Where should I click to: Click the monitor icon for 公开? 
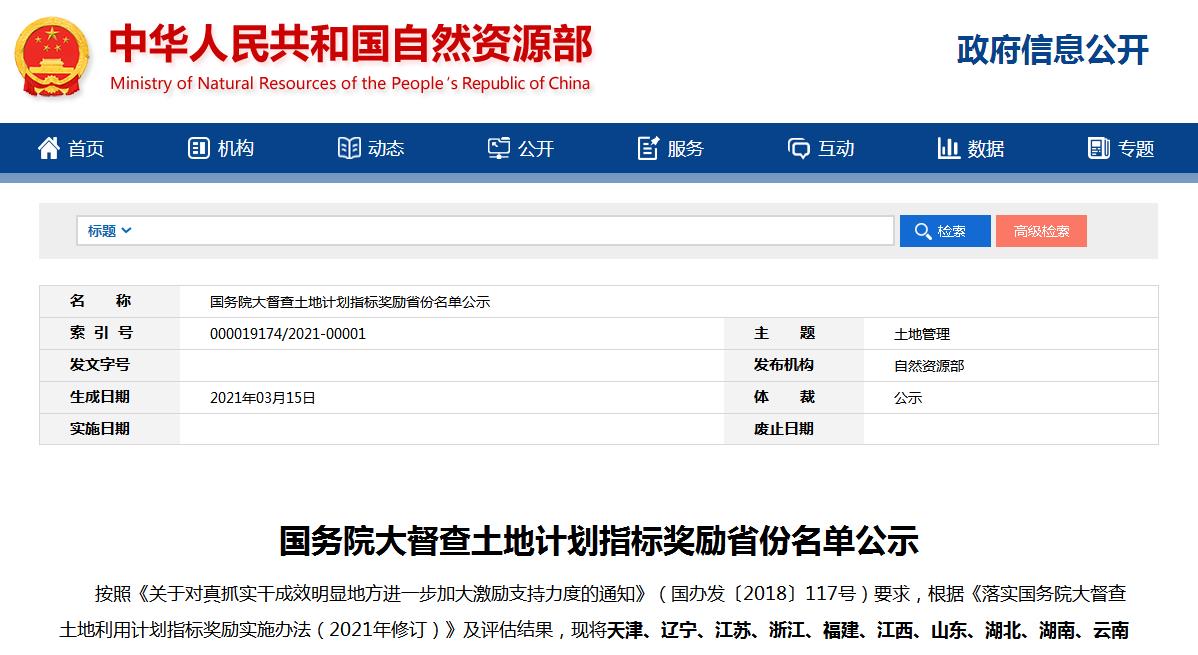coord(499,148)
